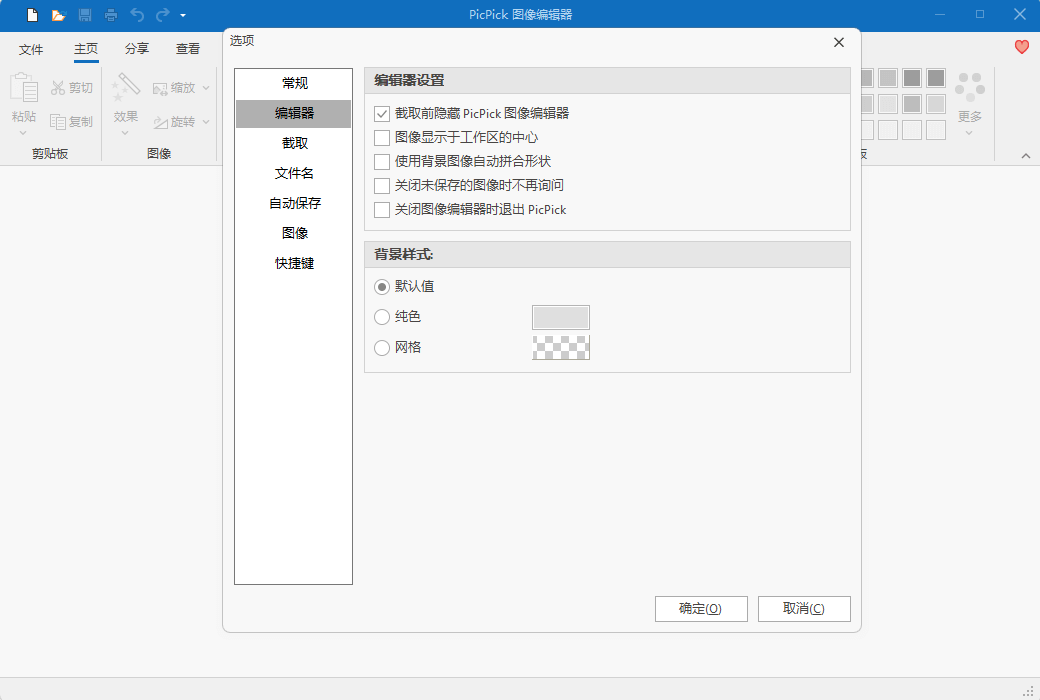Select 编辑器 in options list
This screenshot has height=700, width=1040.
(294, 113)
